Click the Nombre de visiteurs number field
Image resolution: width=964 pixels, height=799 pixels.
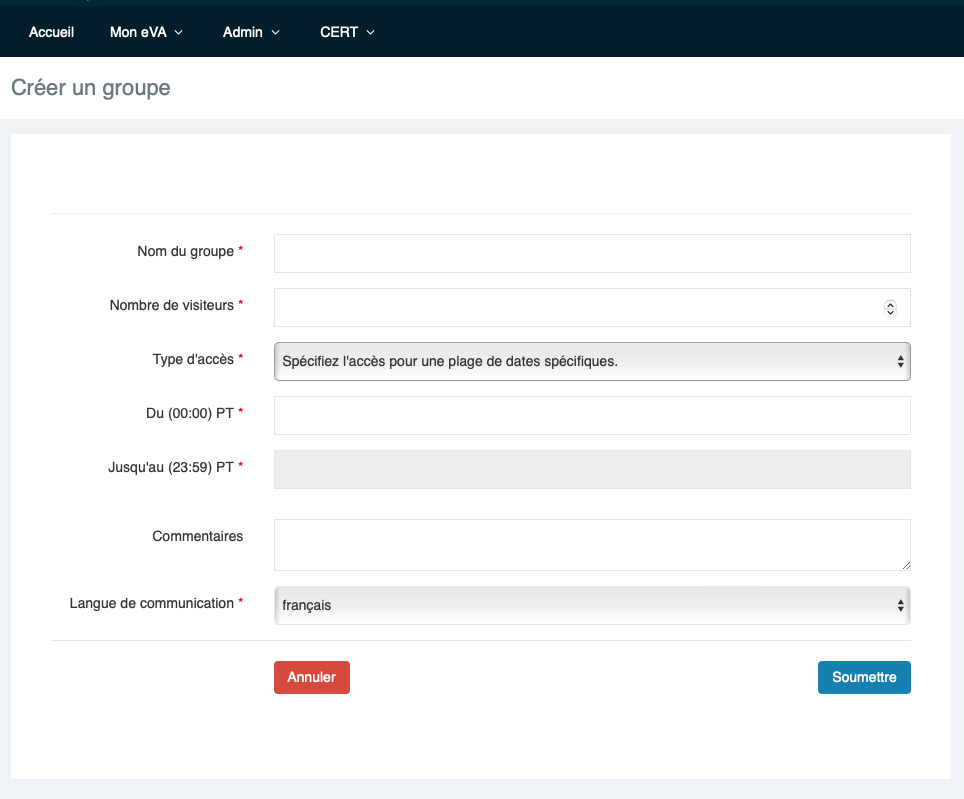pyautogui.click(x=592, y=307)
